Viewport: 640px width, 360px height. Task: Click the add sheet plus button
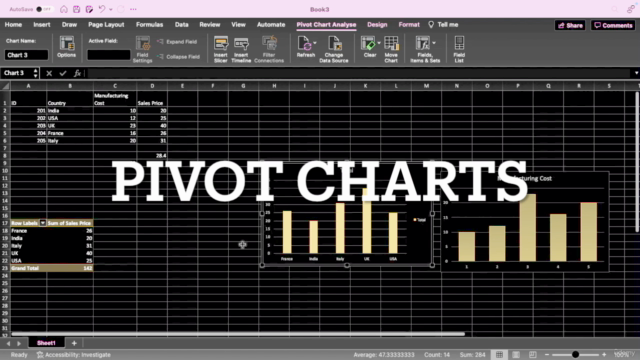point(74,343)
